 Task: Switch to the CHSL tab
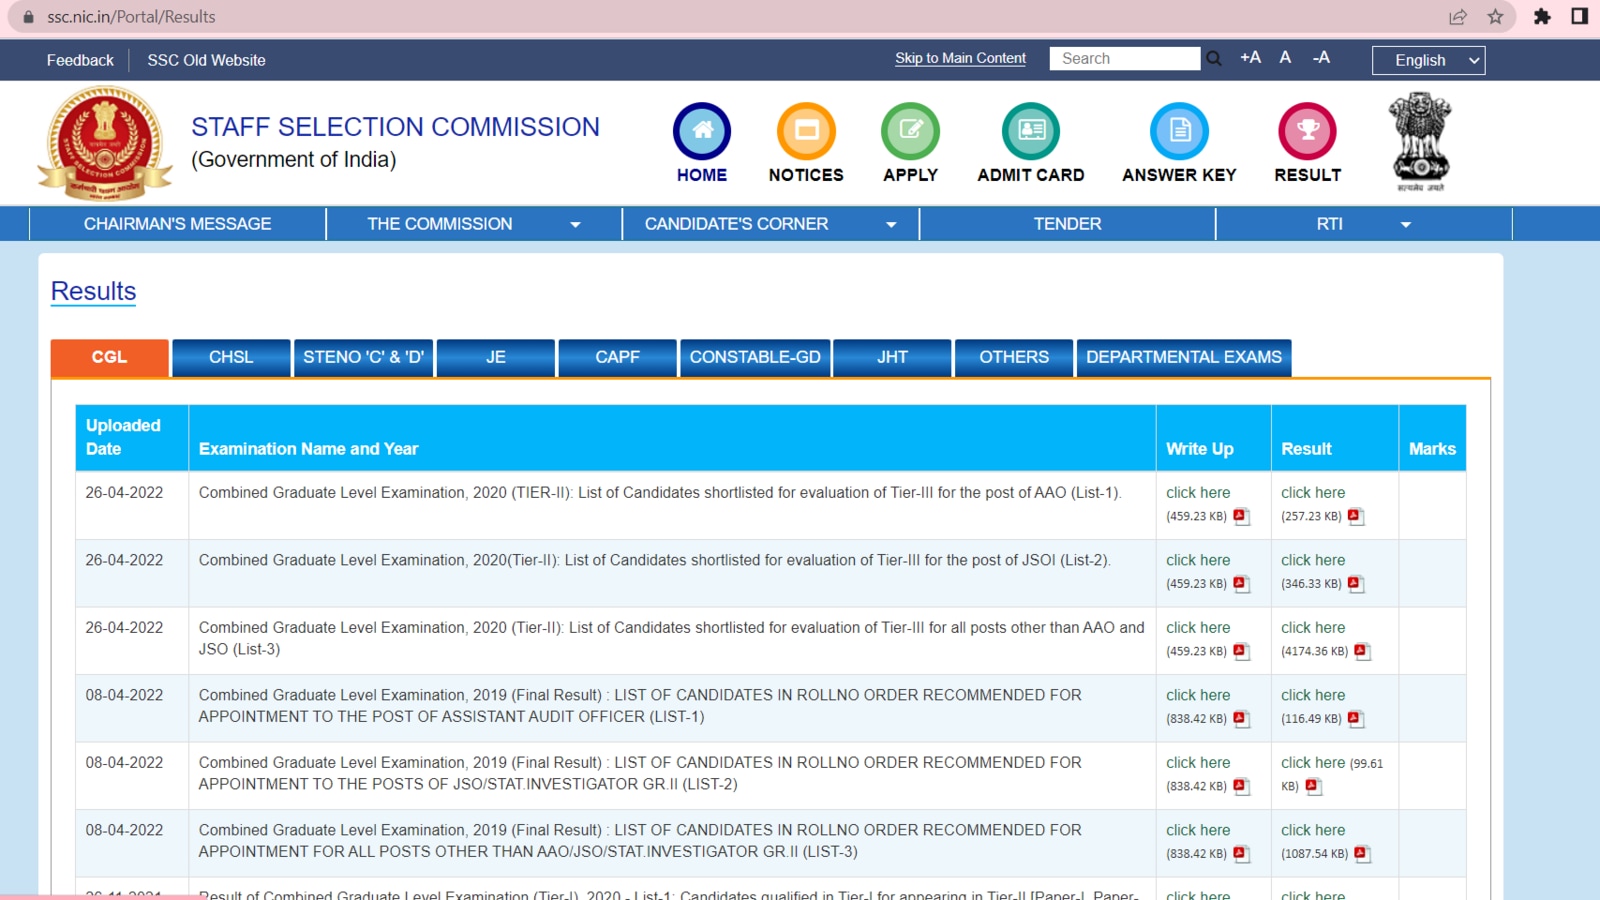231,358
